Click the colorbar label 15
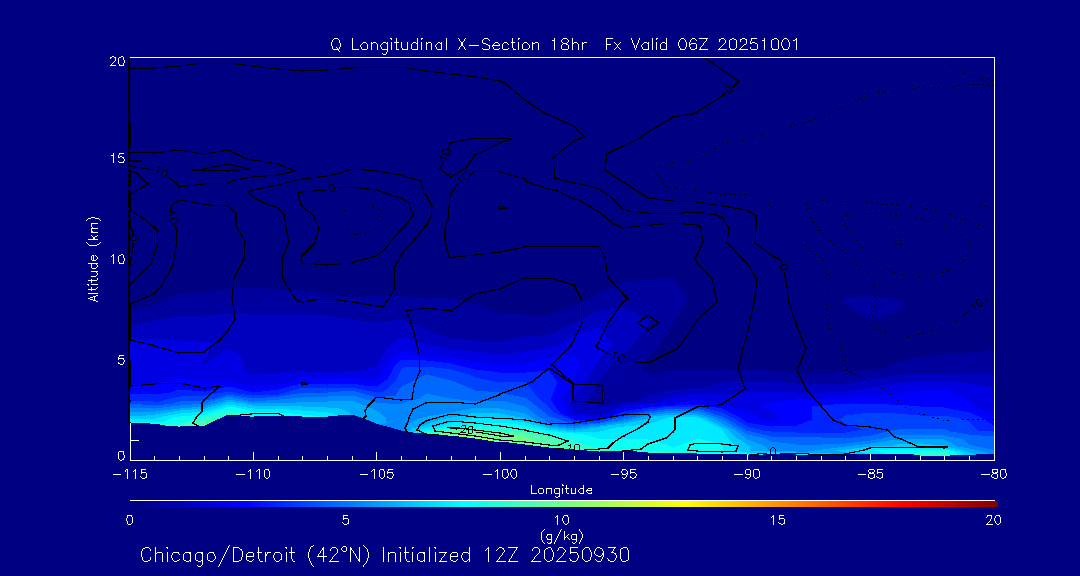 (x=777, y=520)
